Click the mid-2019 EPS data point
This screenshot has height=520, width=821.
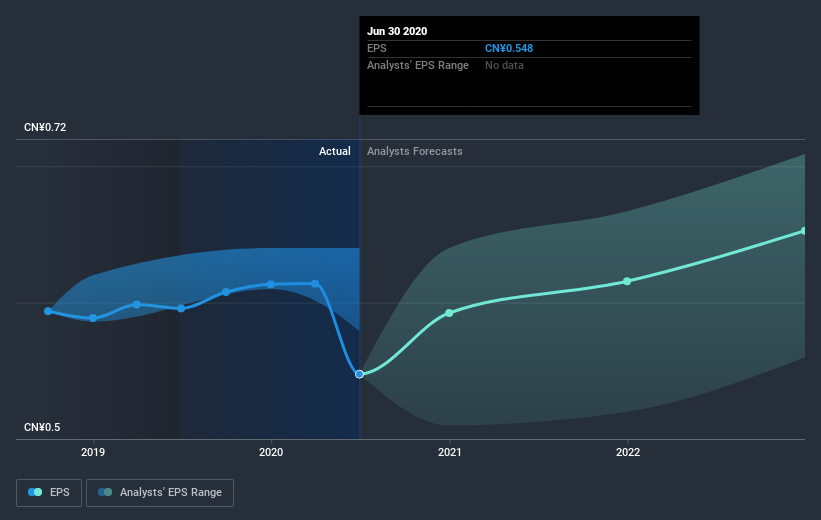click(x=181, y=308)
